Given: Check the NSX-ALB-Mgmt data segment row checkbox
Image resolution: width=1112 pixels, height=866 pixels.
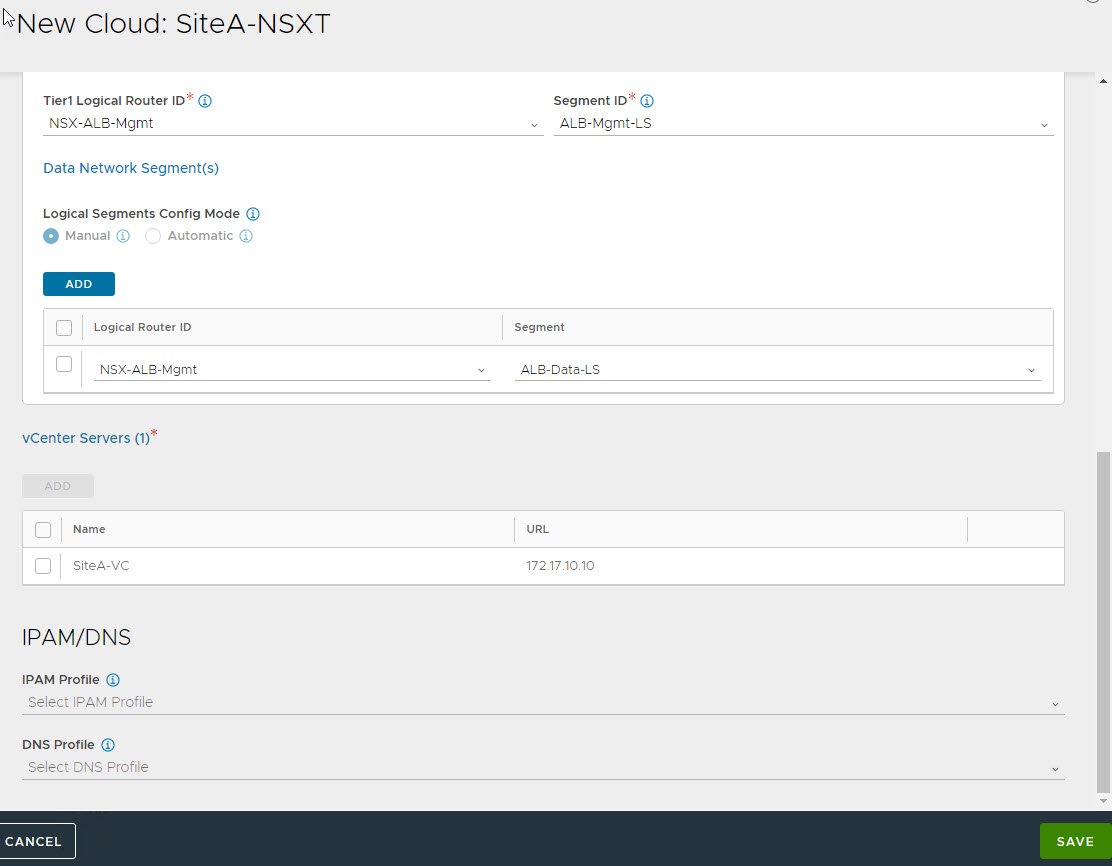Looking at the screenshot, I should 64,364.
